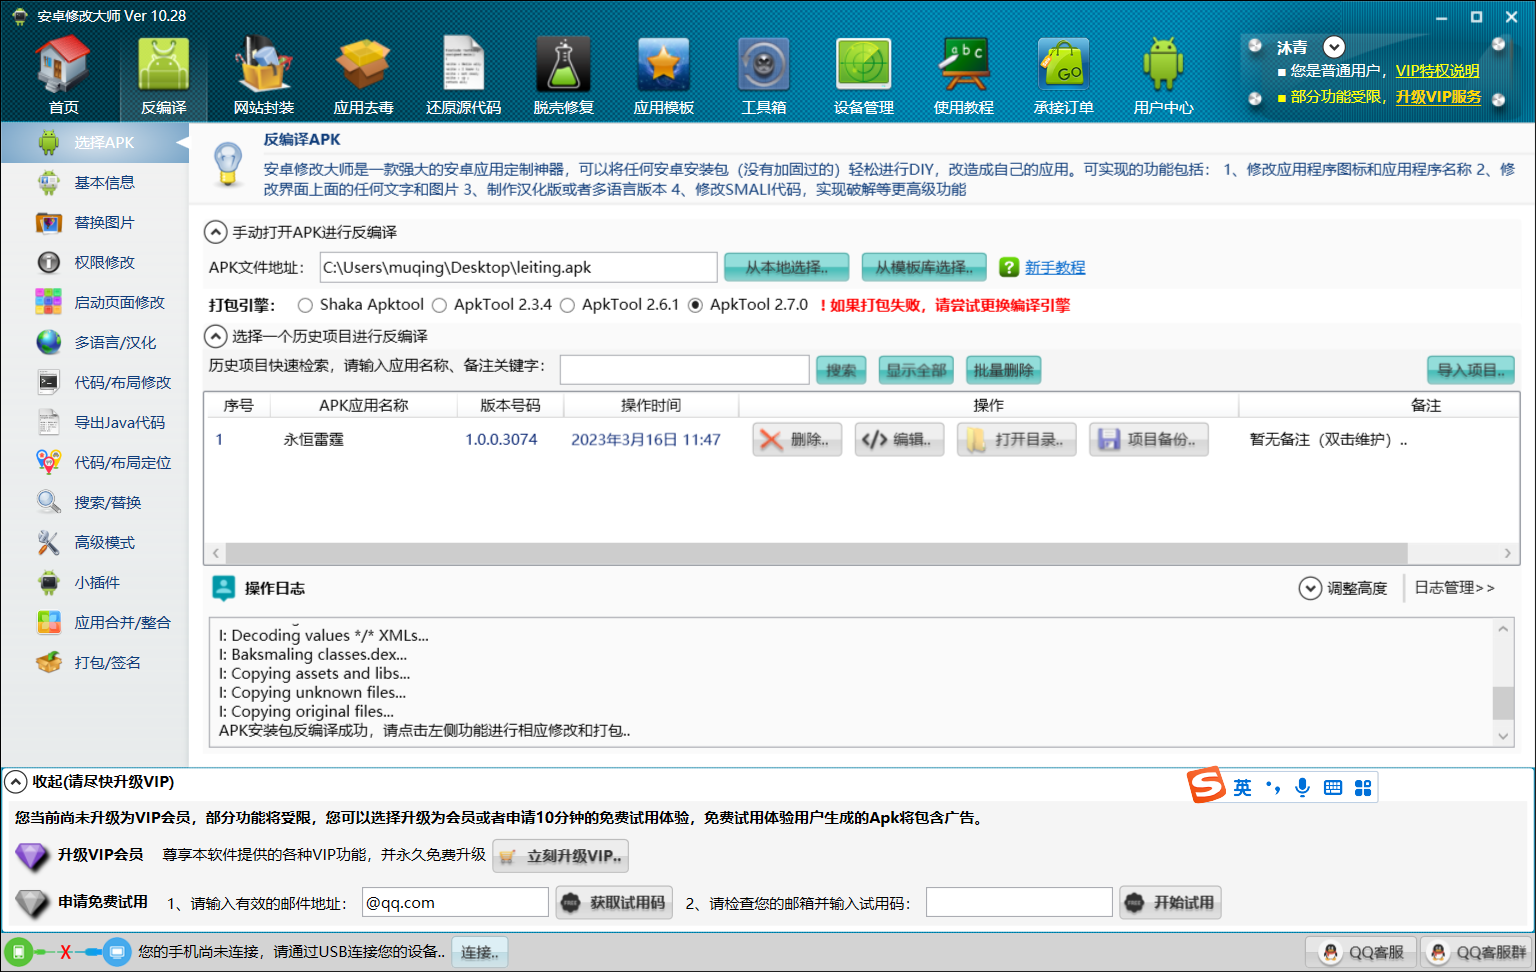Click the Sogou voice input microphone icon
The image size is (1536, 972).
pyautogui.click(x=1302, y=787)
